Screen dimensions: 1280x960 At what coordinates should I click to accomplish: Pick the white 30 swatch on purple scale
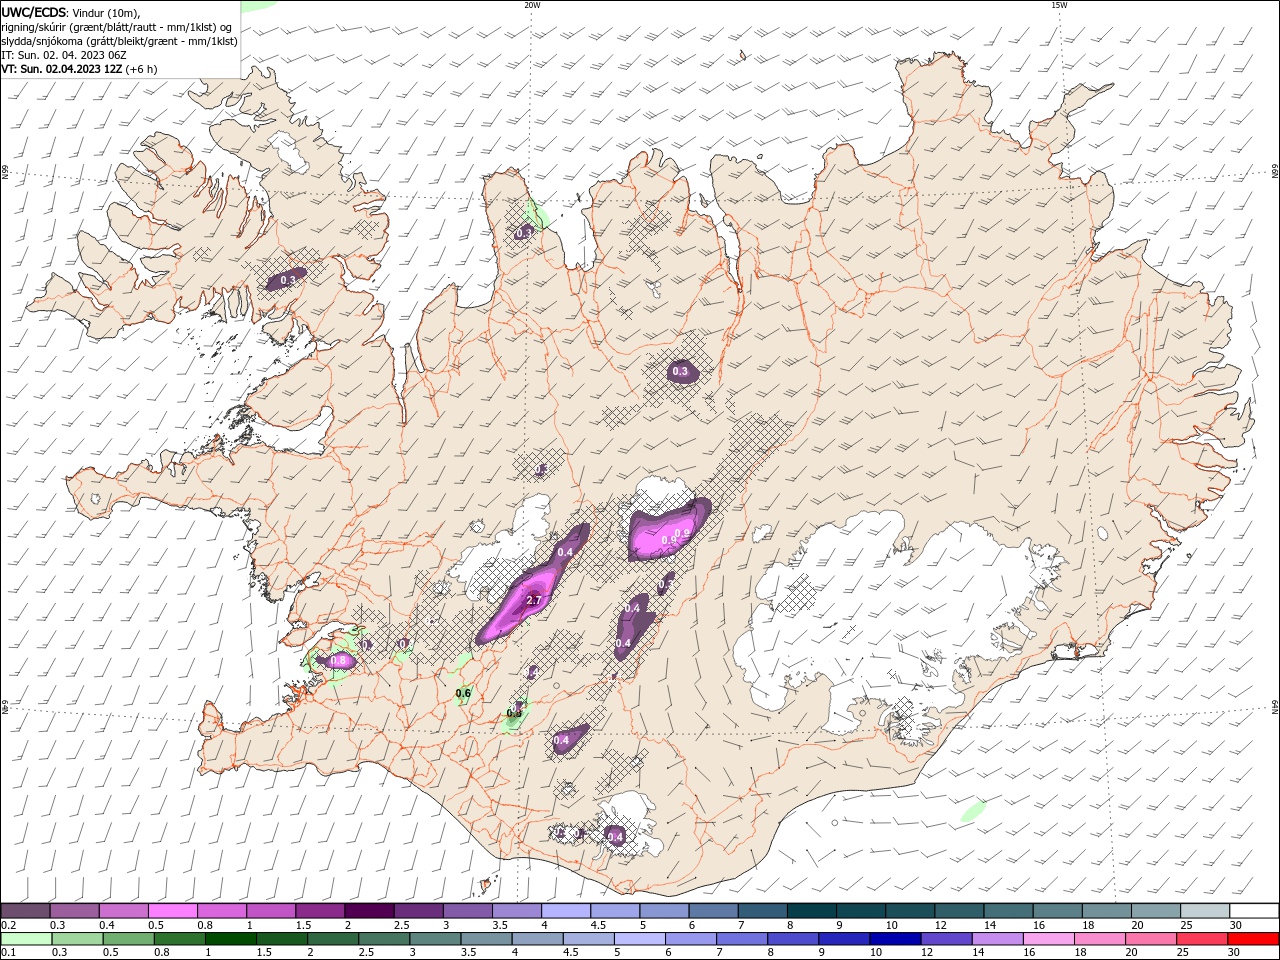point(1254,911)
